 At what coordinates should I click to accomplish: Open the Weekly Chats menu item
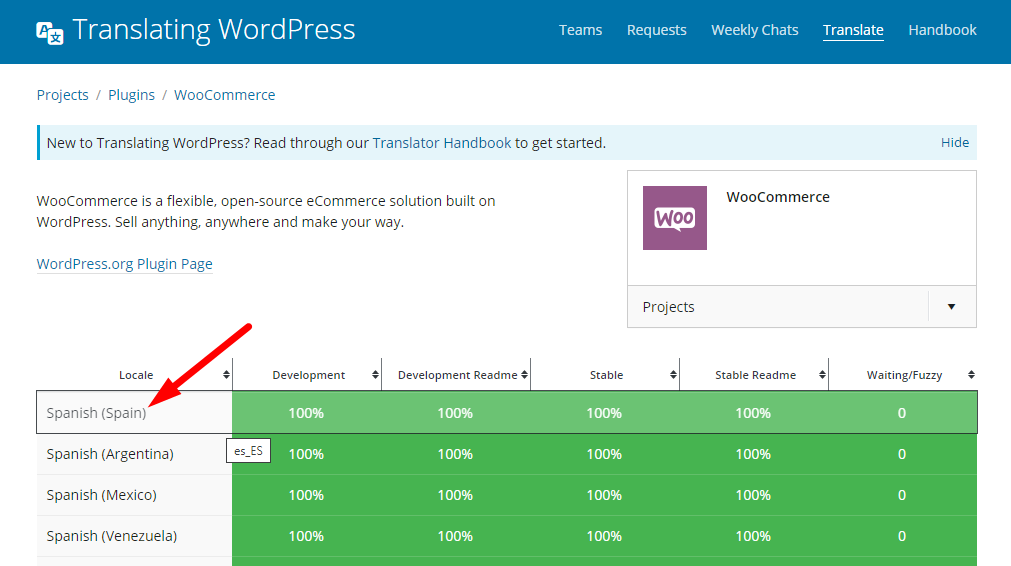754,30
